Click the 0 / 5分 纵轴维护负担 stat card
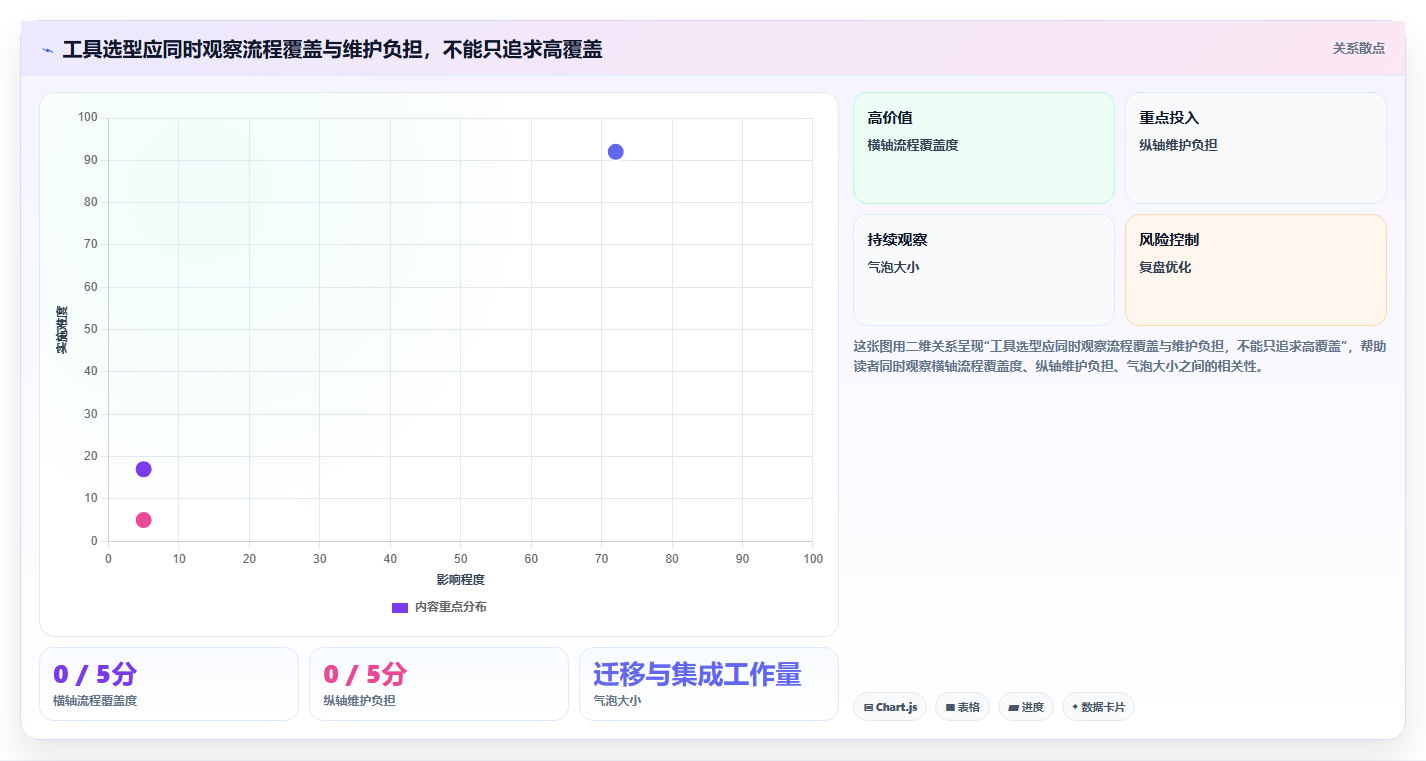1426x761 pixels. pos(439,684)
